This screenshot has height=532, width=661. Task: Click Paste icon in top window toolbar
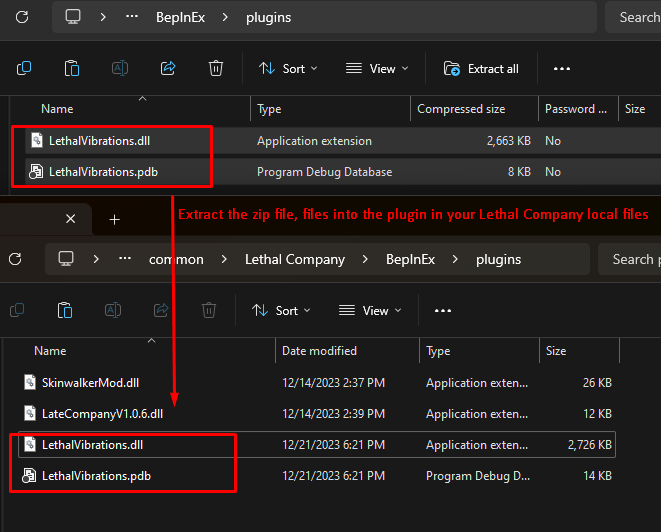tap(72, 68)
